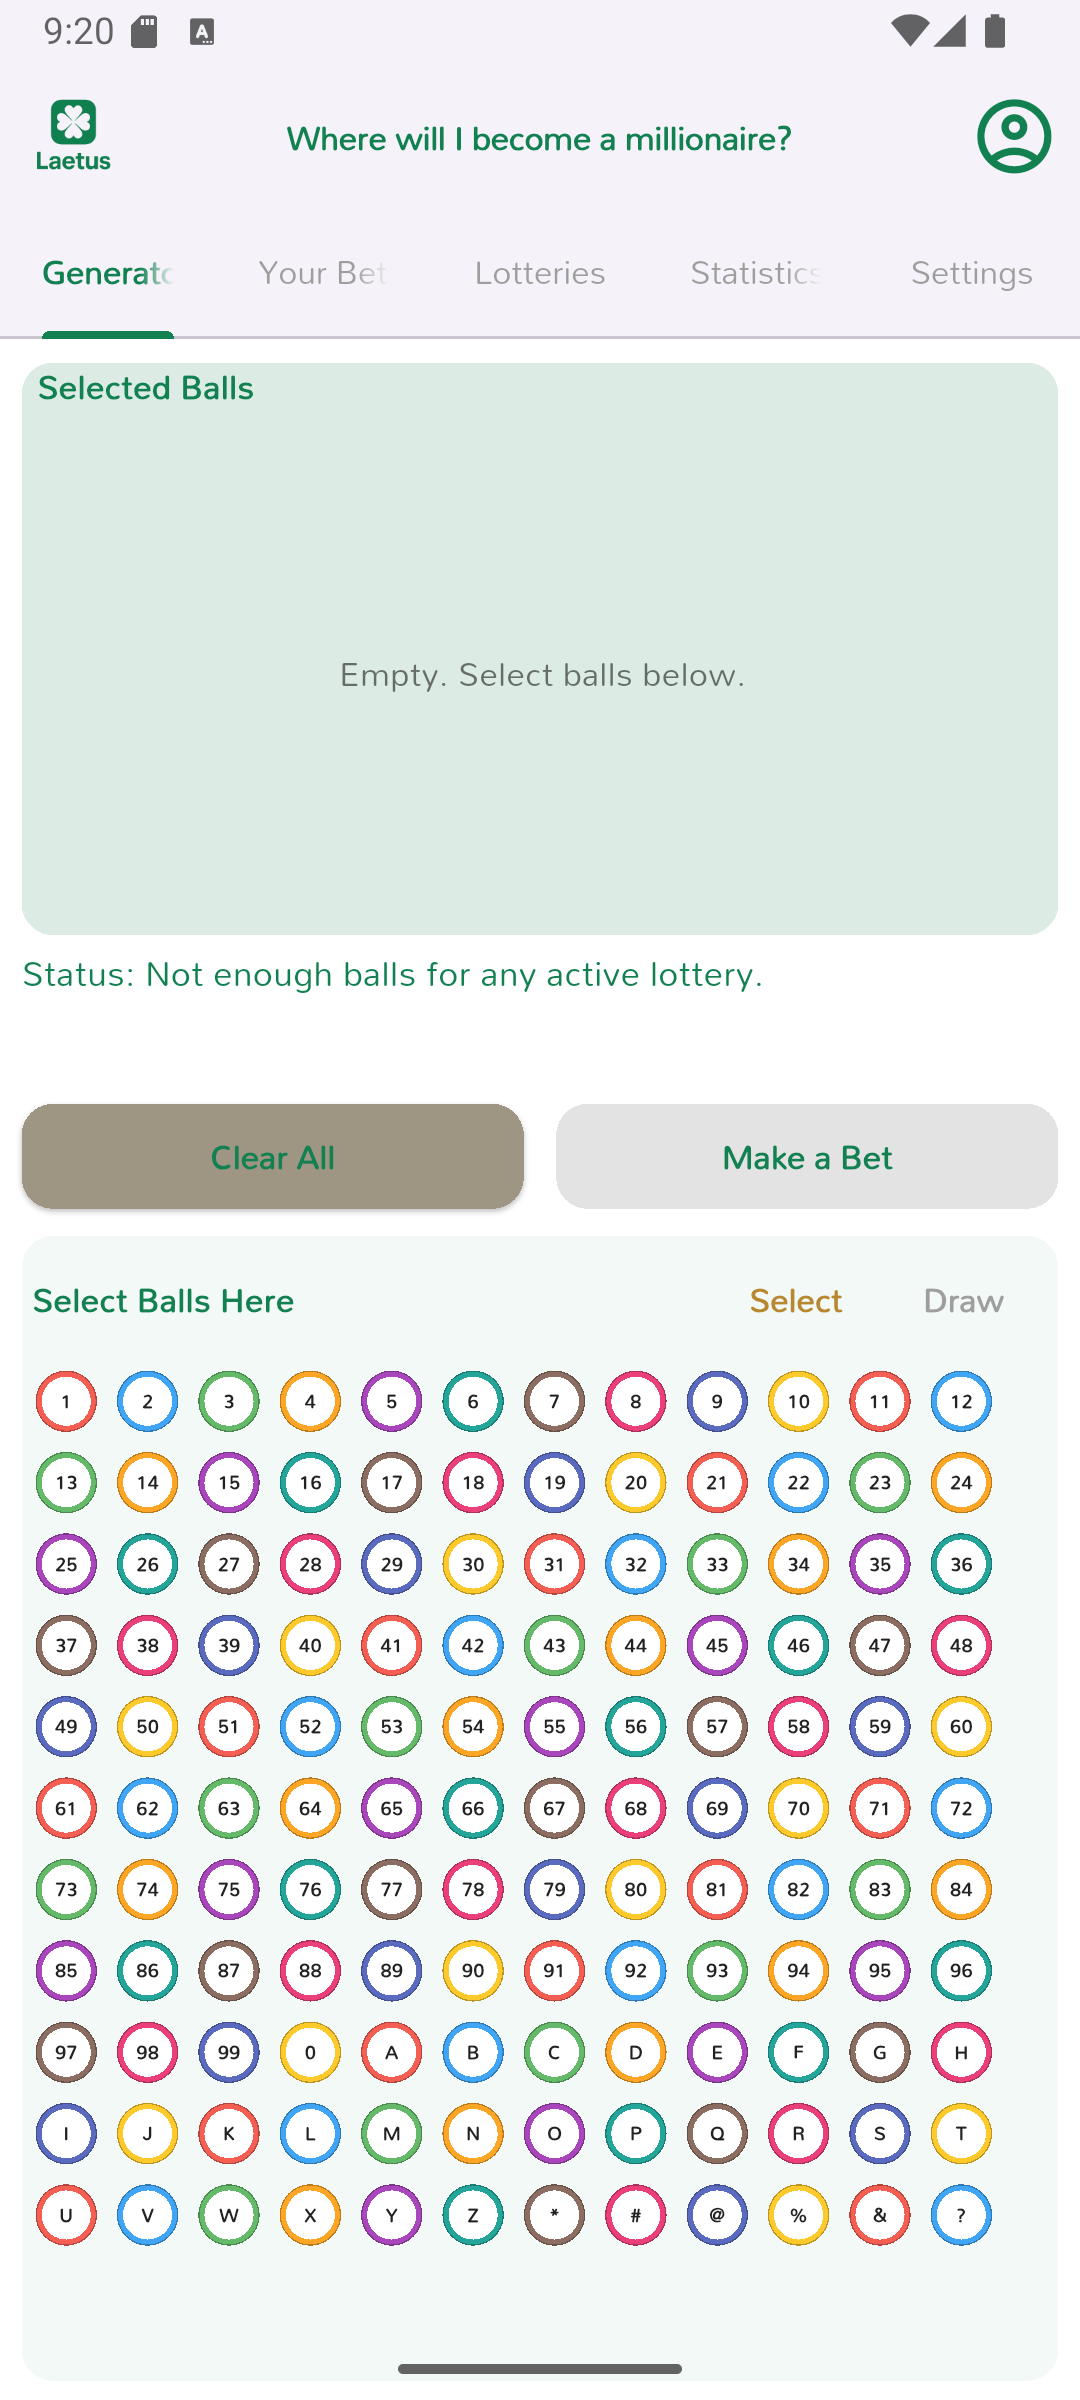
Task: Select the hash symbol ball
Action: (636, 2215)
